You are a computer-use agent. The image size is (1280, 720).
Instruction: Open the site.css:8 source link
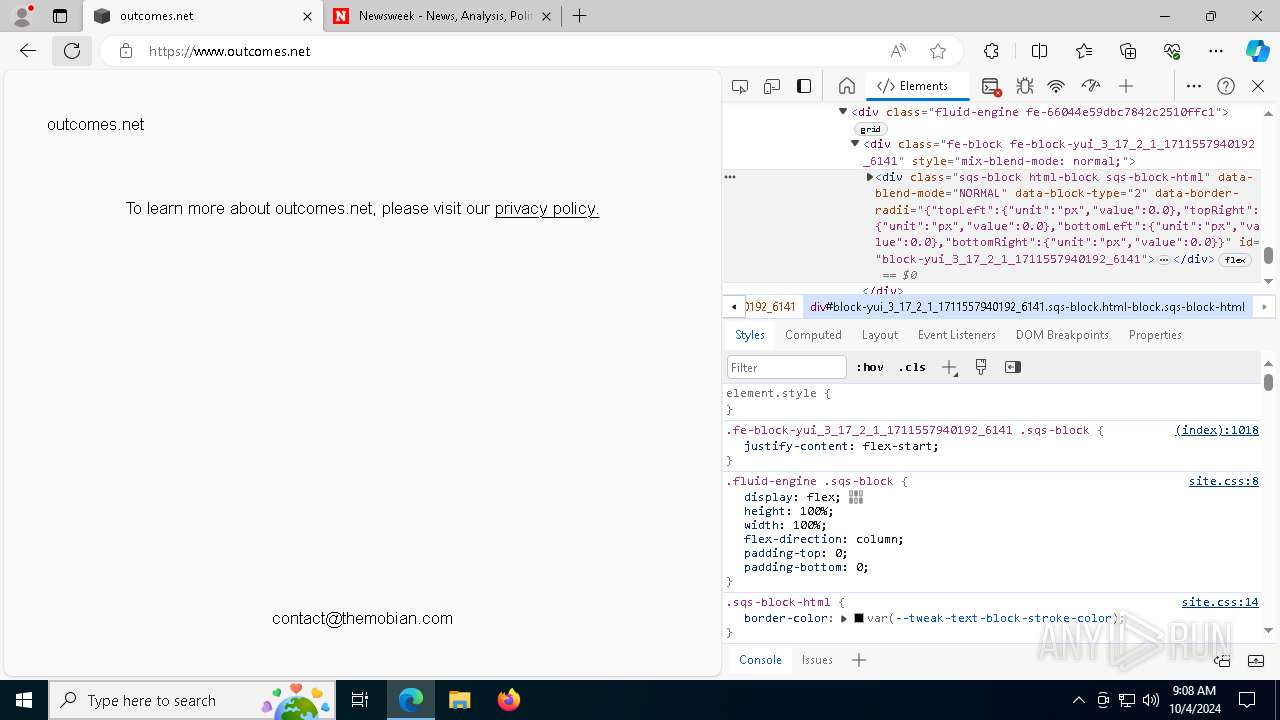tap(1224, 481)
